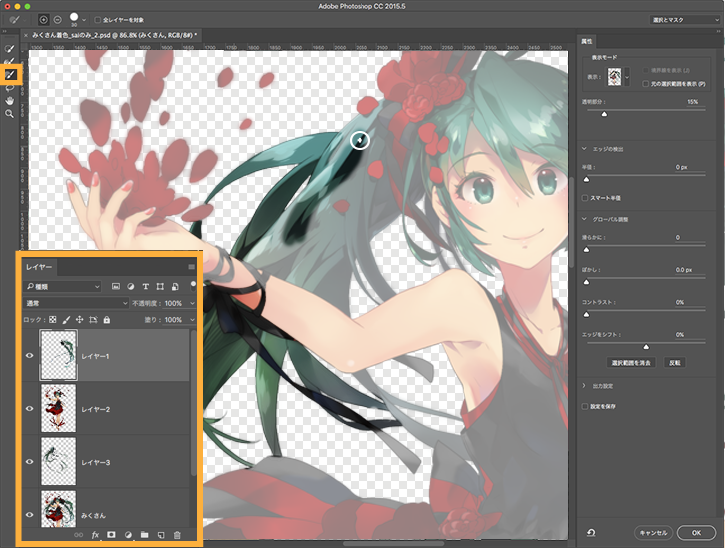The height and width of the screenshot is (548, 725).
Task: Open the 通常 blend mode dropdown
Action: click(76, 303)
